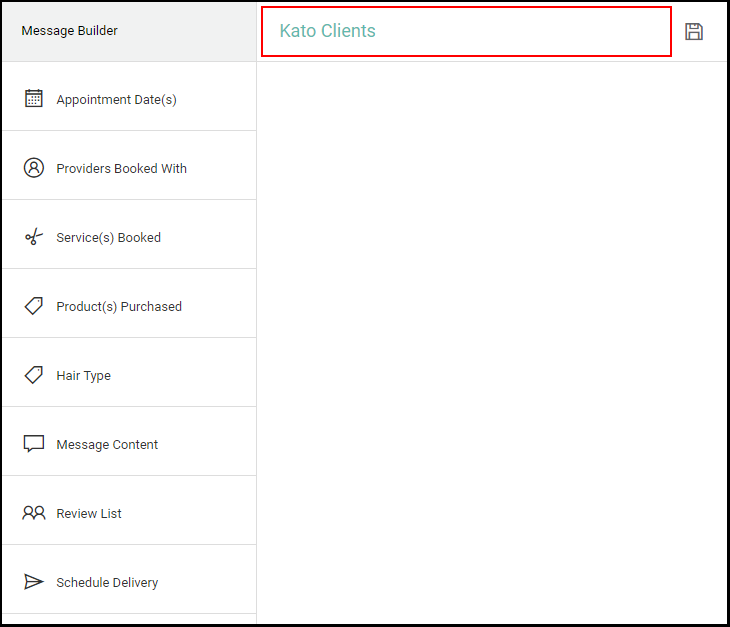Click the tag icon beside Hair Type
Image resolution: width=730 pixels, height=627 pixels.
point(34,375)
